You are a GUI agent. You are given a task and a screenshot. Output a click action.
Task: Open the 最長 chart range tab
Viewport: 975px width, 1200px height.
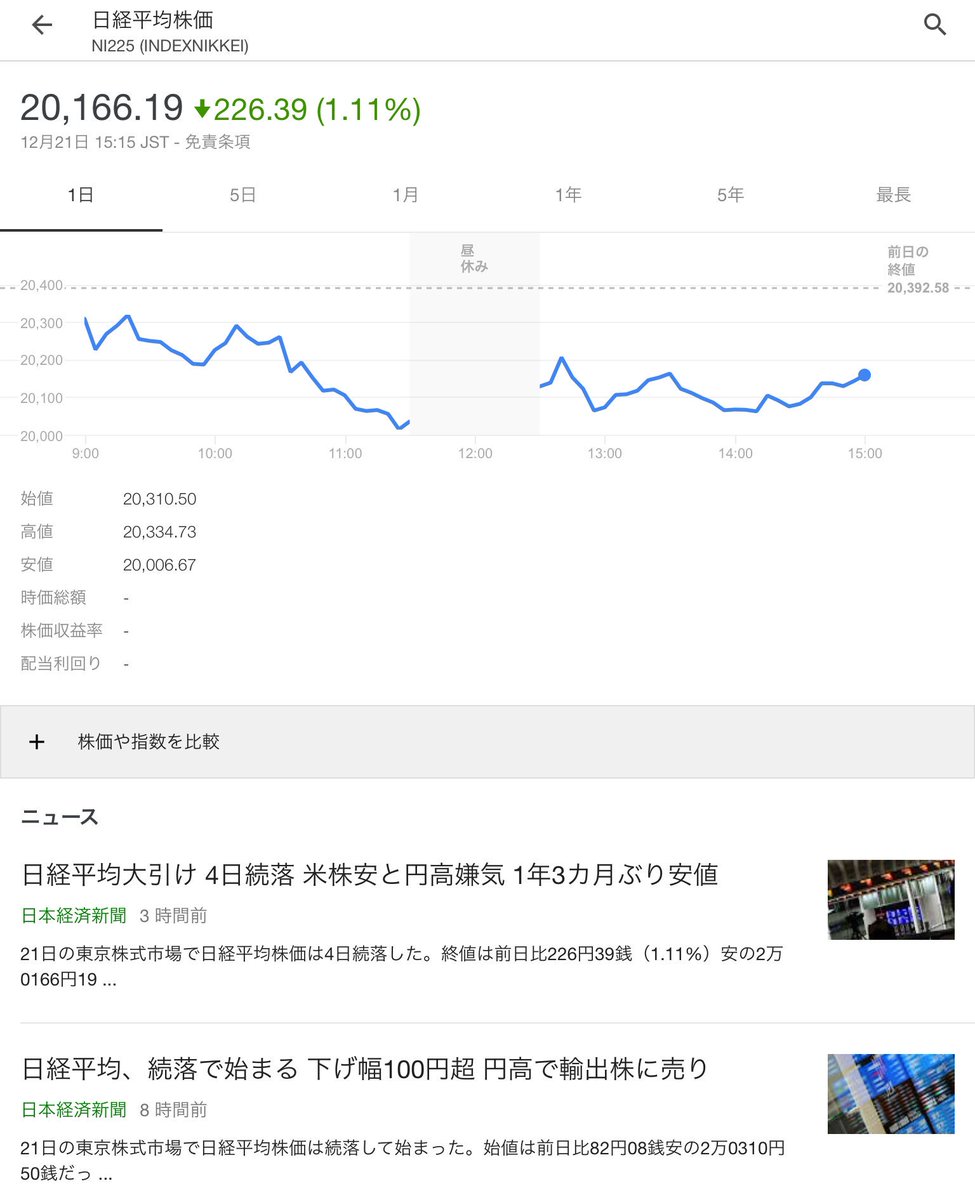[893, 195]
